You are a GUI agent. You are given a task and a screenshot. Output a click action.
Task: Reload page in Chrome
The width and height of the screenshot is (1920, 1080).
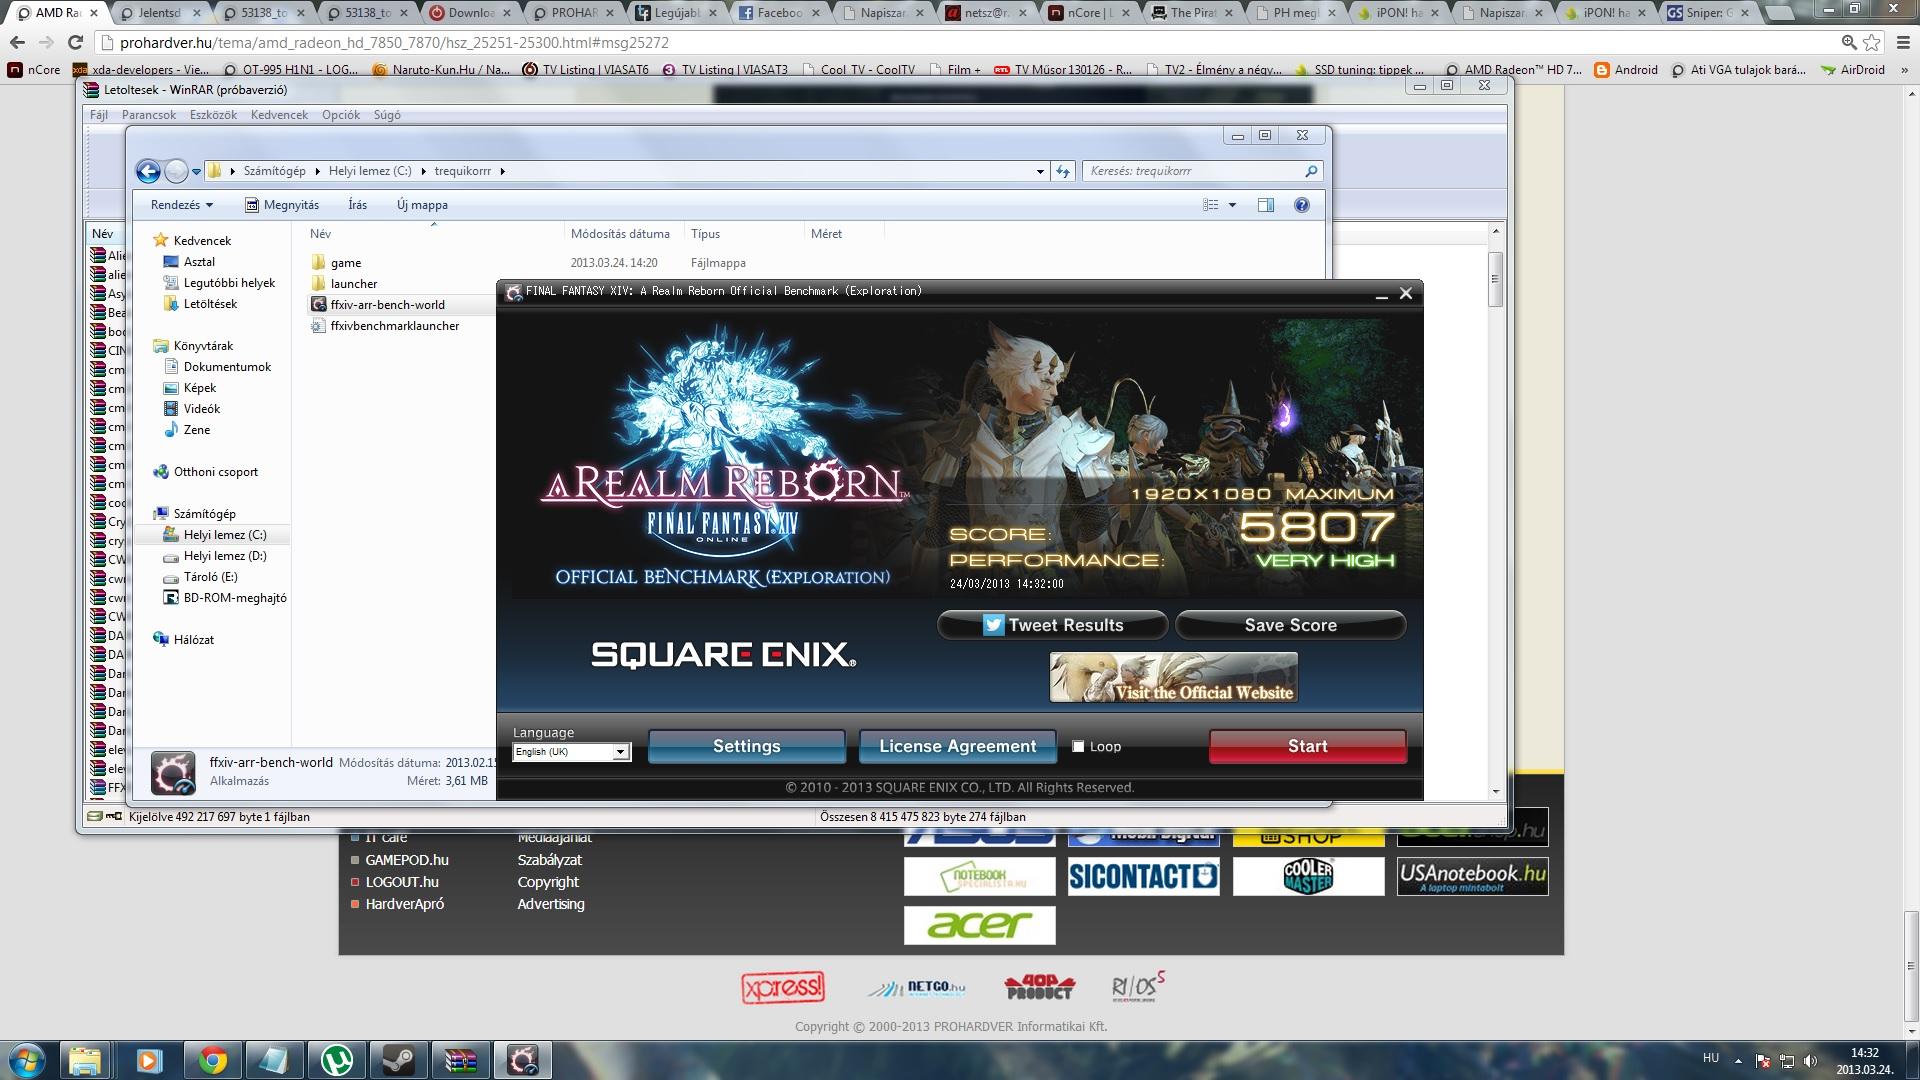coord(75,43)
